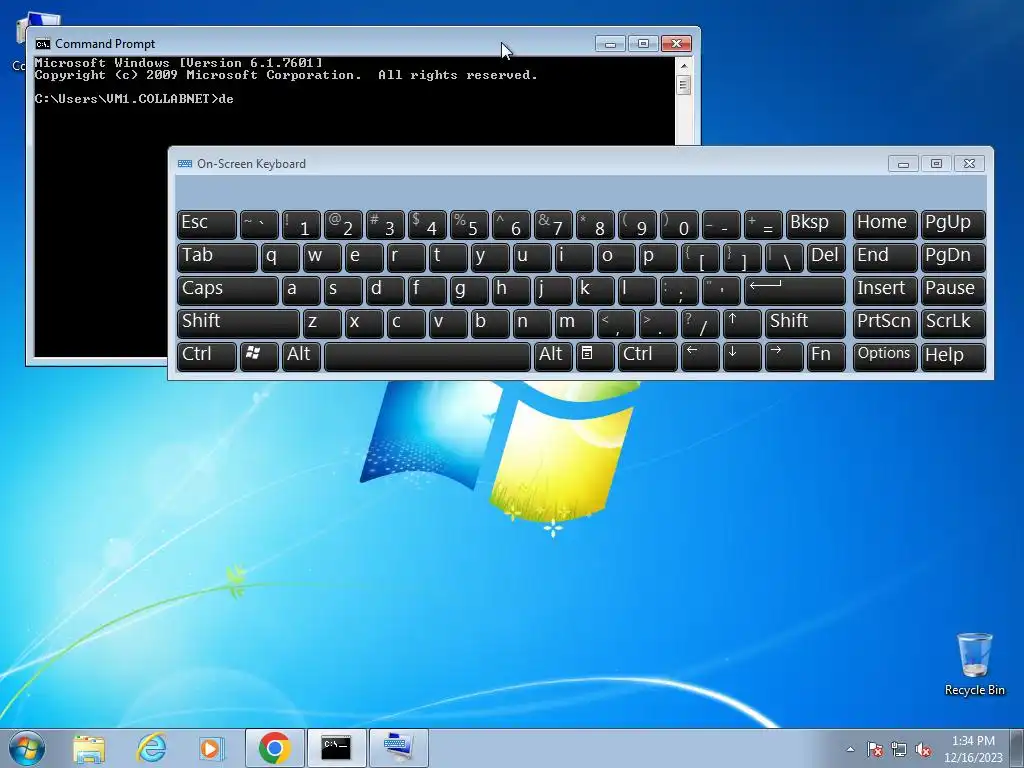
Task: Toggle the left Alt key
Action: [301, 357]
